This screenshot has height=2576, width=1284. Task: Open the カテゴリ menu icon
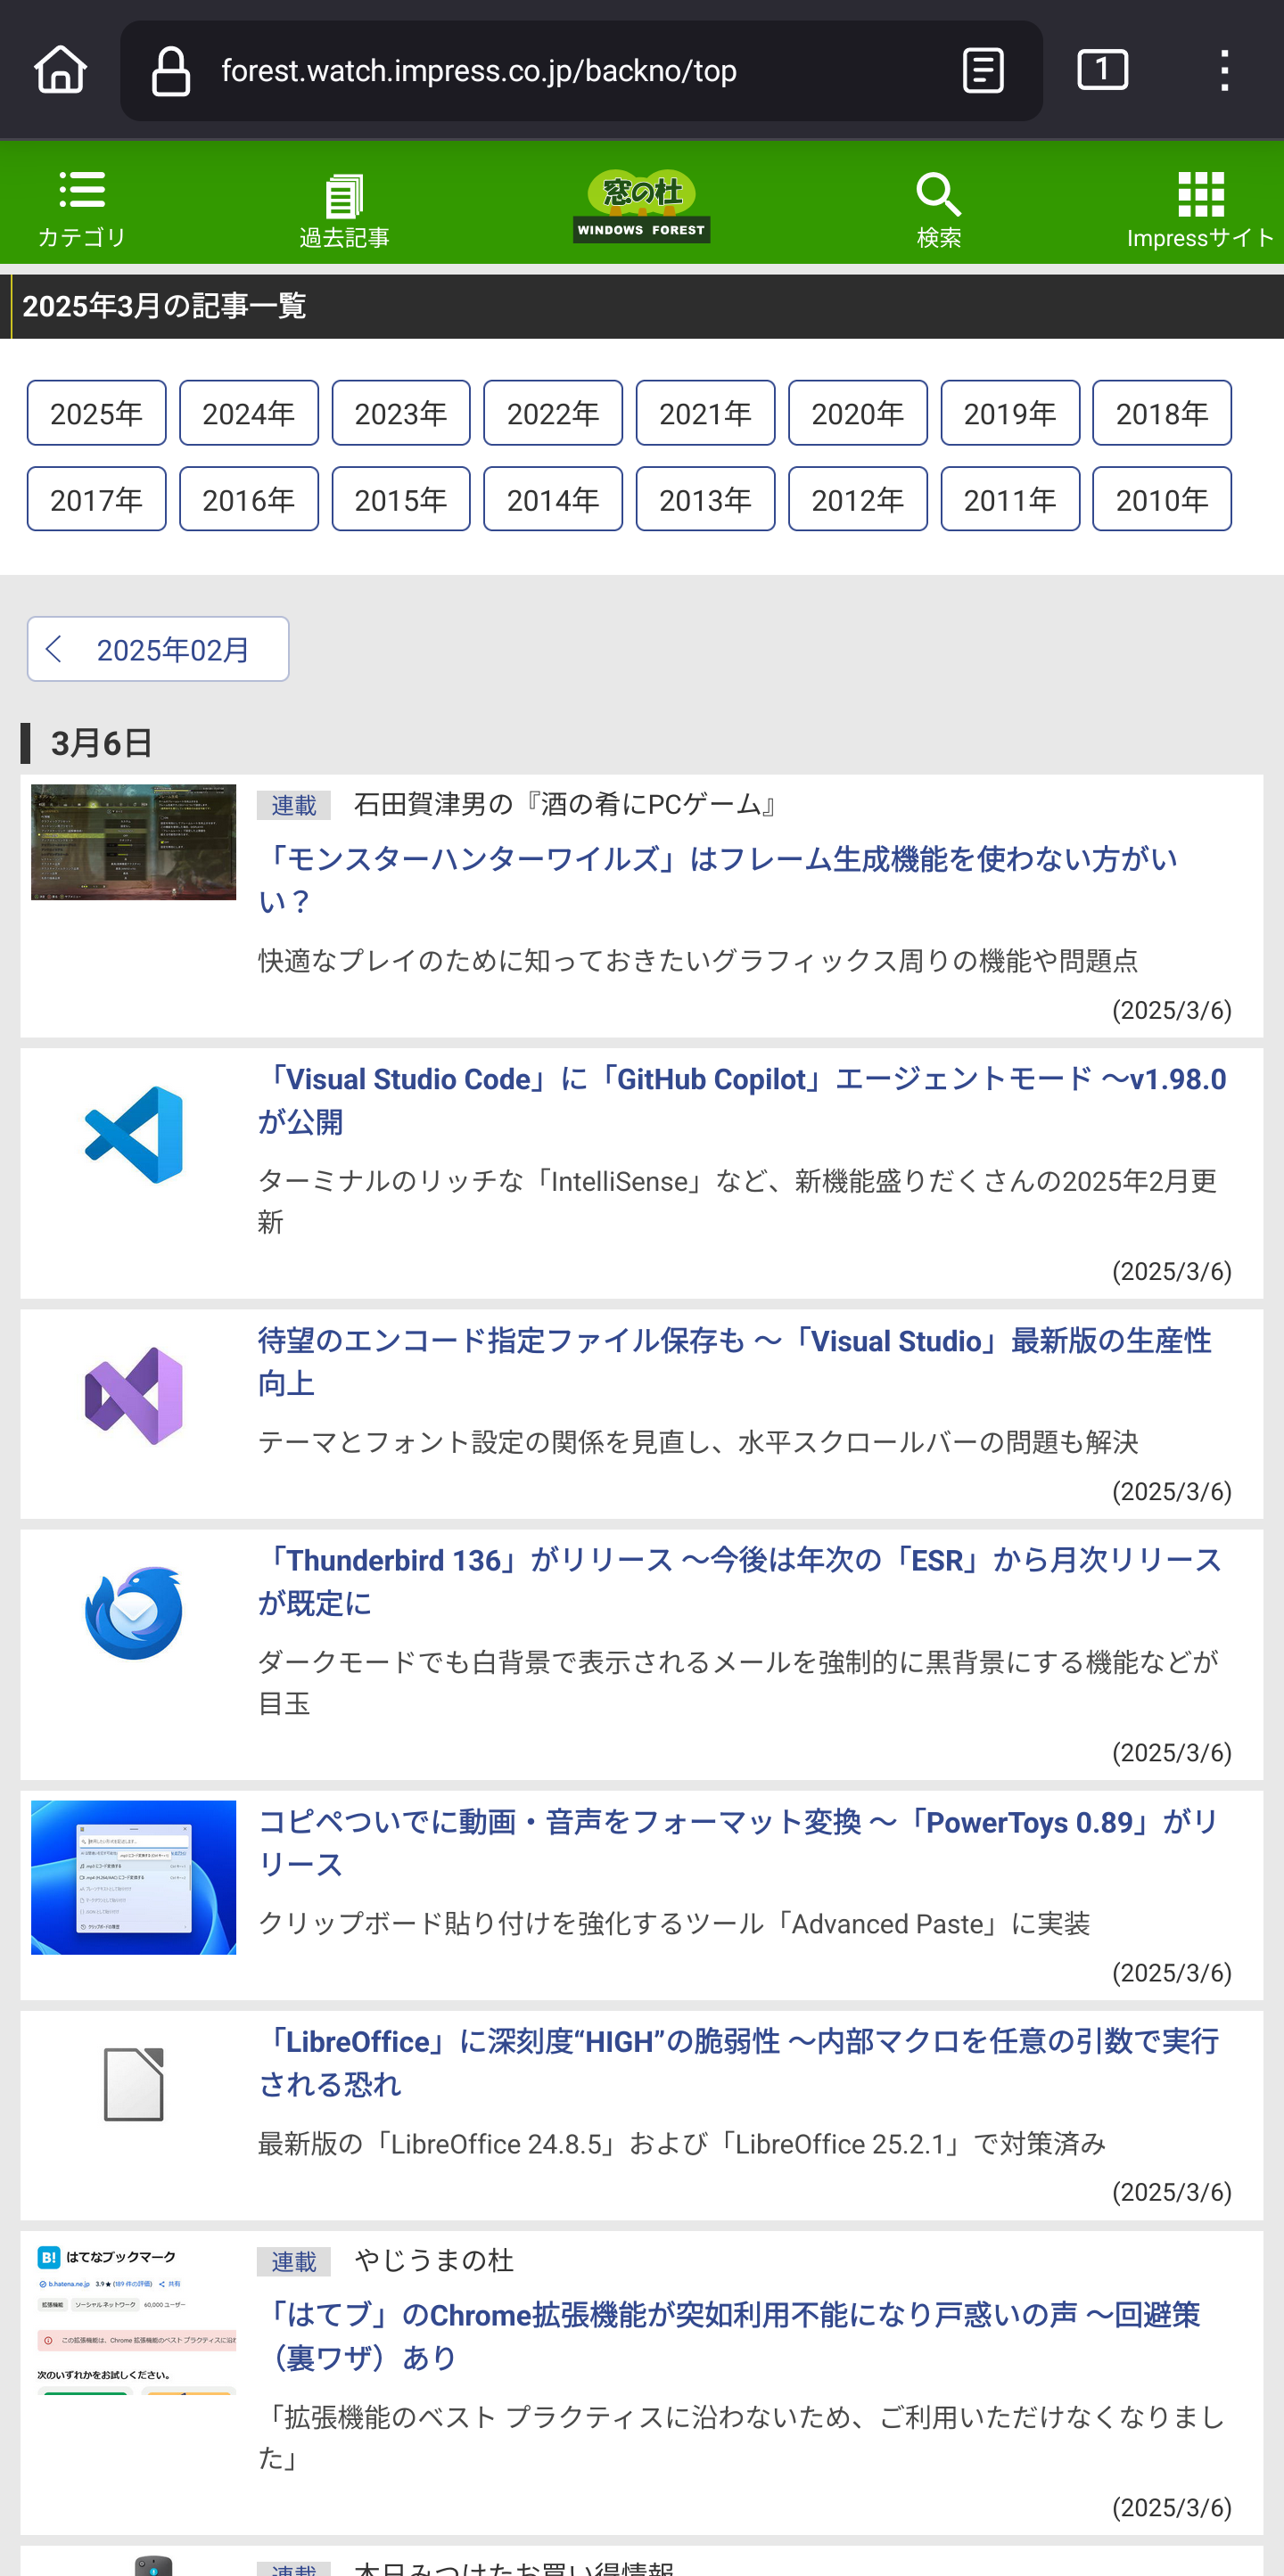point(82,209)
